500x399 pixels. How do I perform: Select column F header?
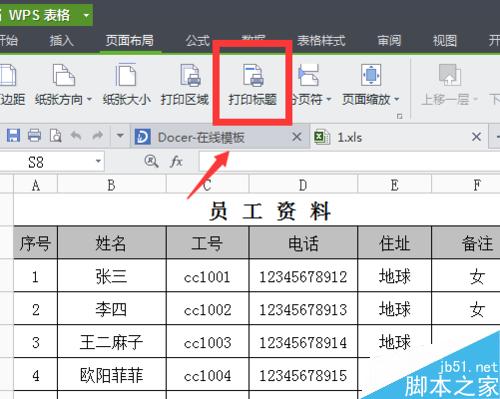(x=466, y=185)
